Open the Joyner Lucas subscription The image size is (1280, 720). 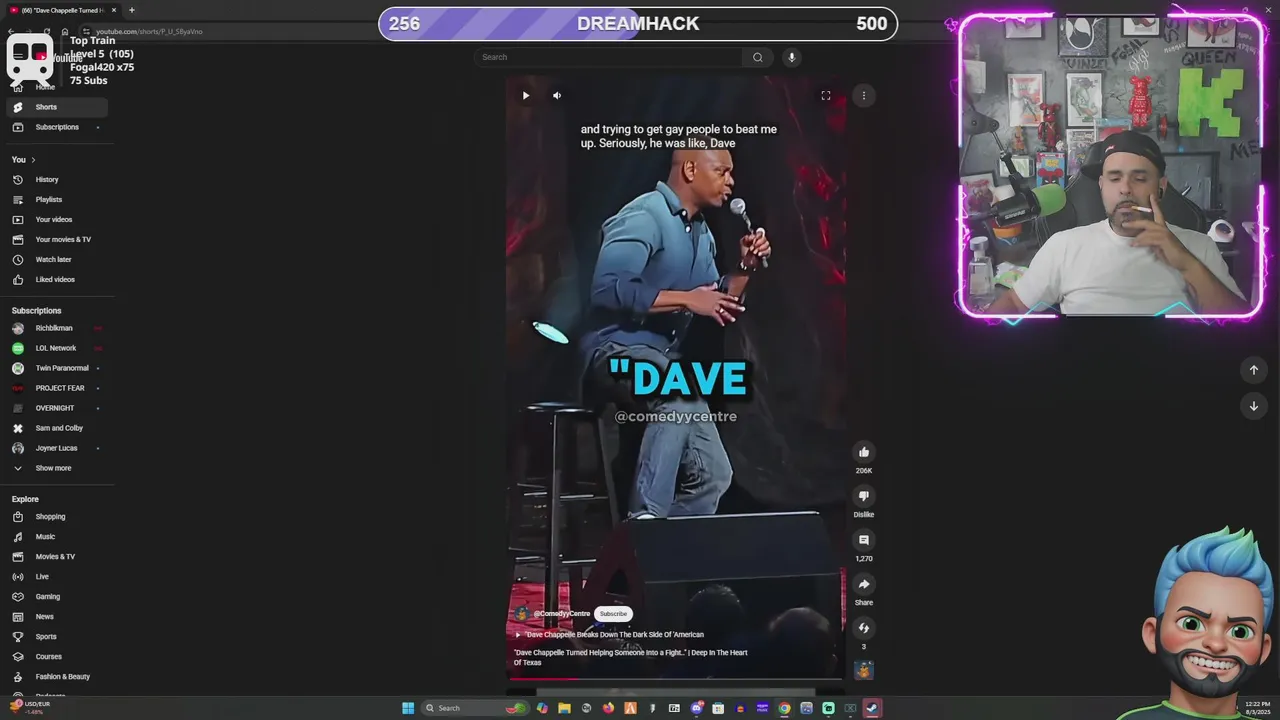click(x=56, y=448)
